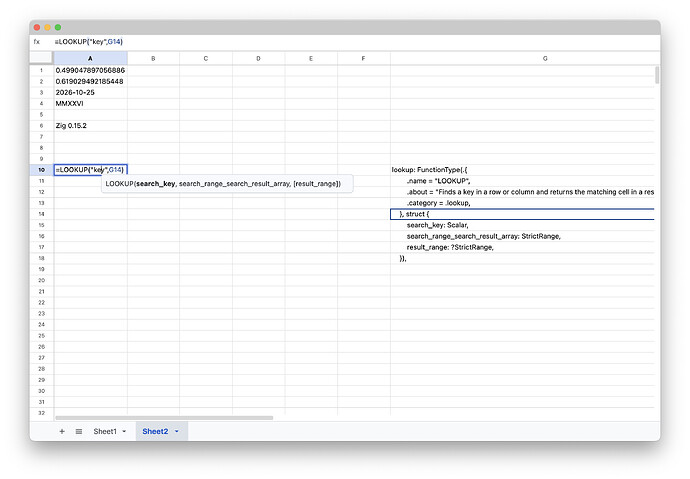
Task: Click the vertical scrollbar thumb
Action: 657,75
